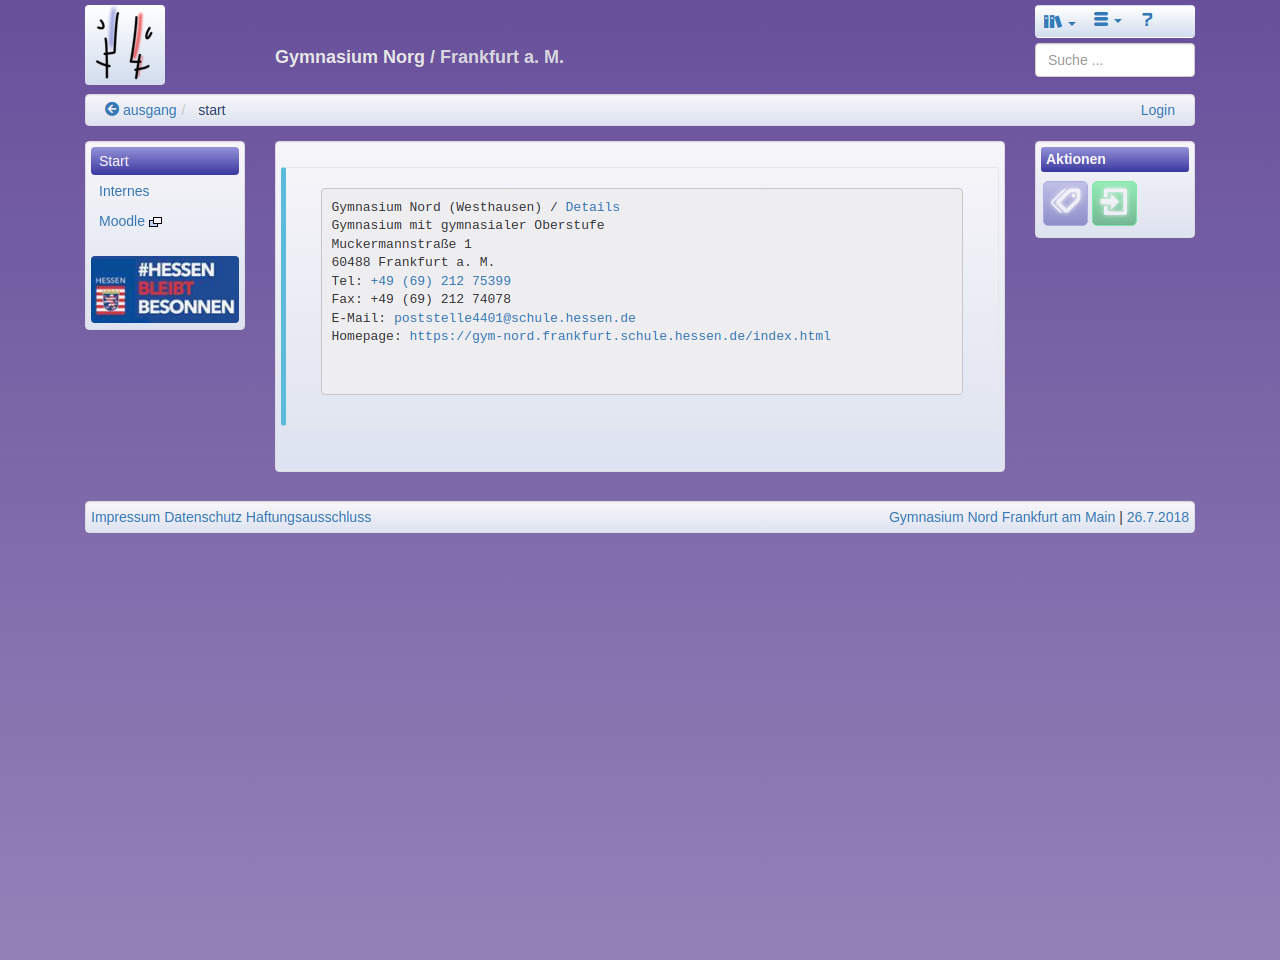Click the external window icon beside Moodle
Screen dimensions: 1280x960
(155, 222)
